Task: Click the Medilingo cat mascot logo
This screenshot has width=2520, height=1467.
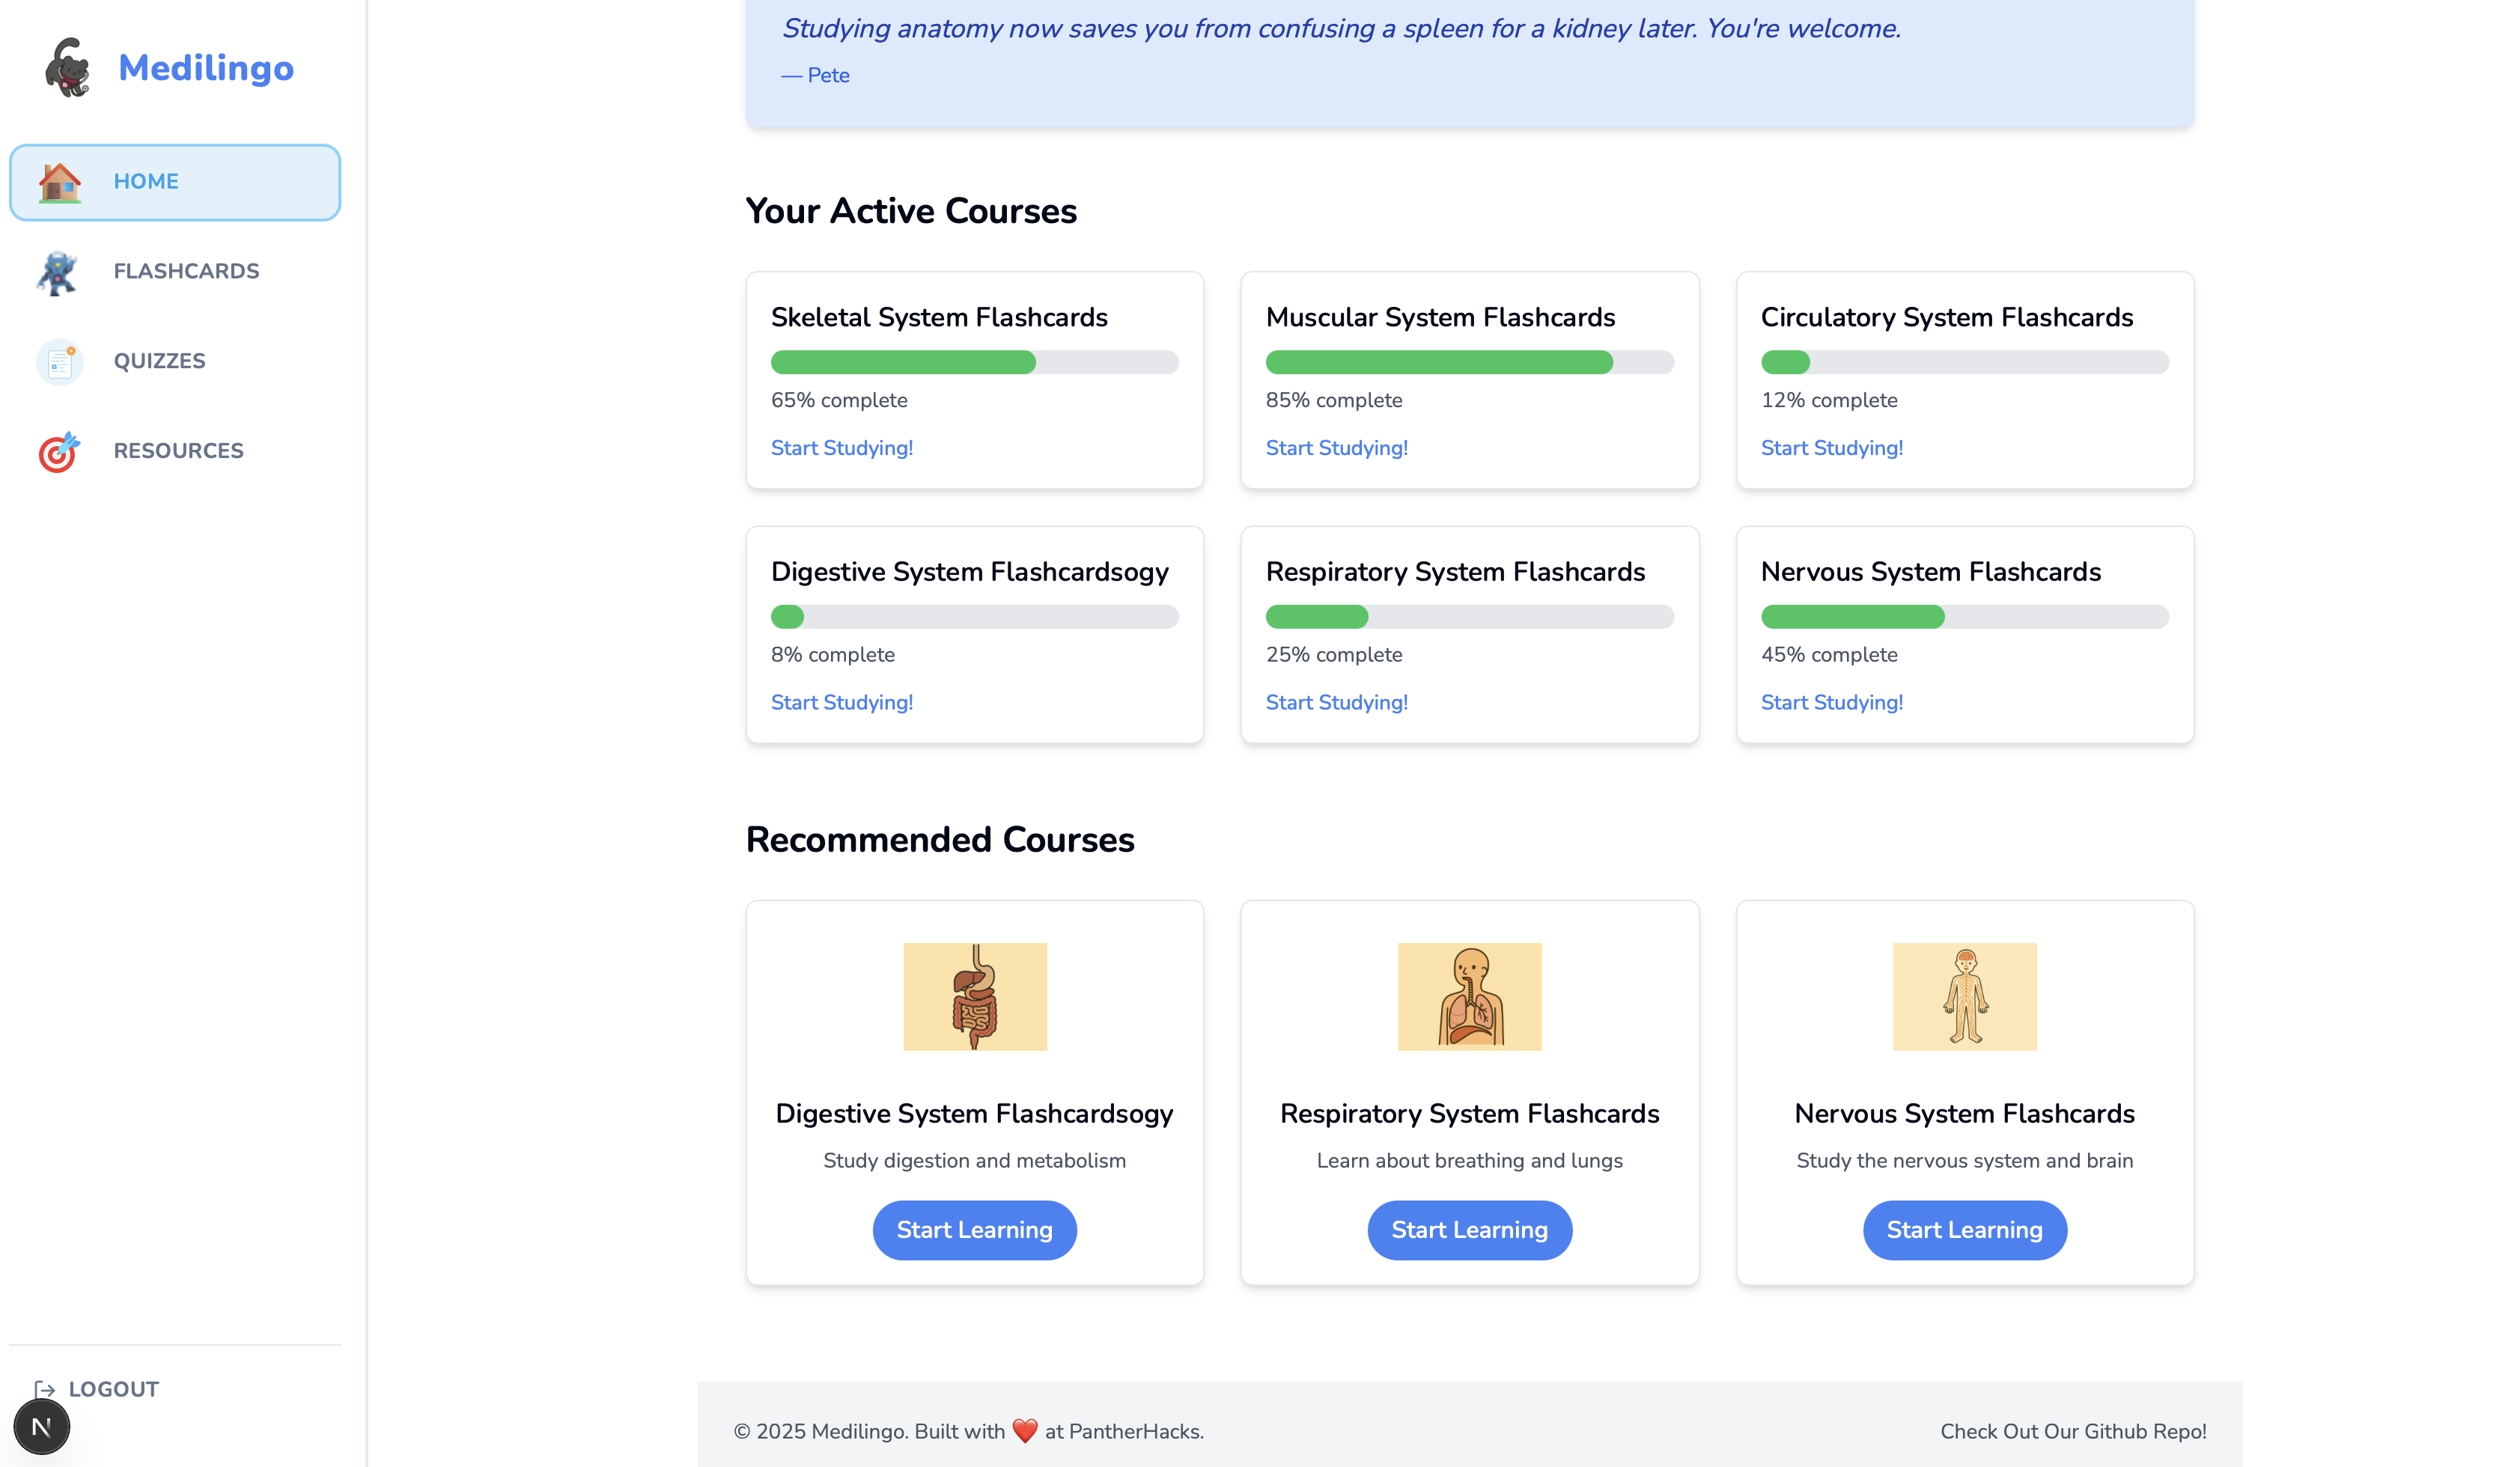Action: tap(67, 67)
